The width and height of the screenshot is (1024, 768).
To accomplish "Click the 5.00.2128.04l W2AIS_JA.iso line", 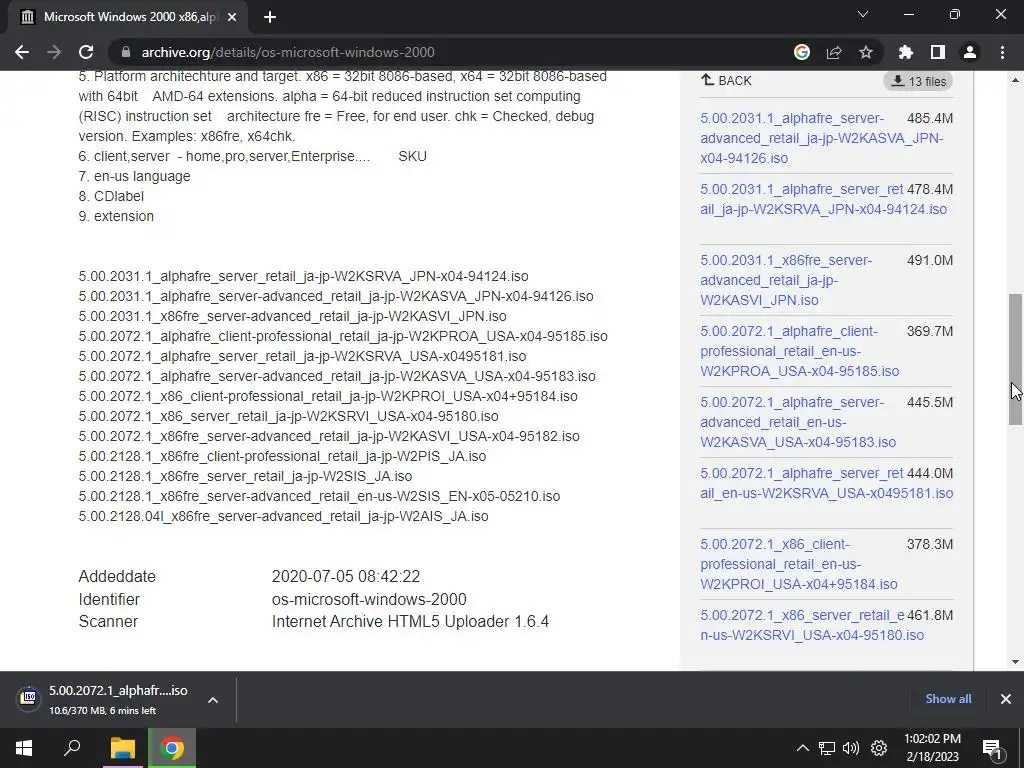I will [283, 516].
